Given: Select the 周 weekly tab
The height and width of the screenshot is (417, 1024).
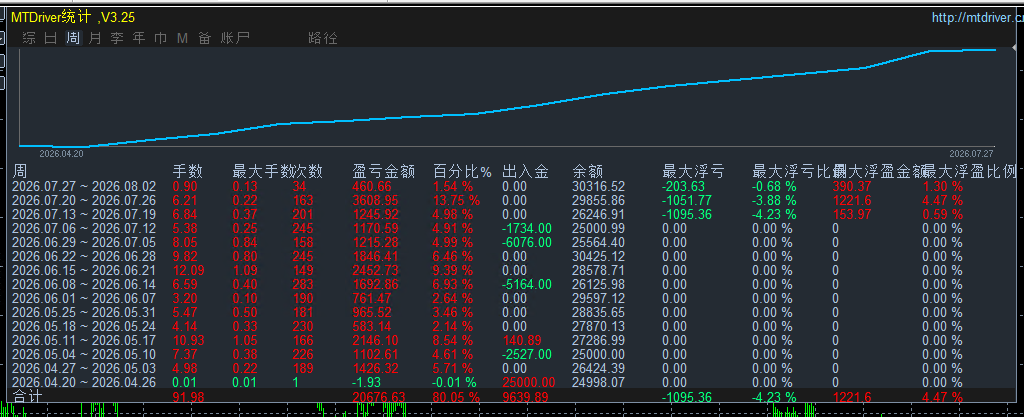Looking at the screenshot, I should tap(73, 38).
